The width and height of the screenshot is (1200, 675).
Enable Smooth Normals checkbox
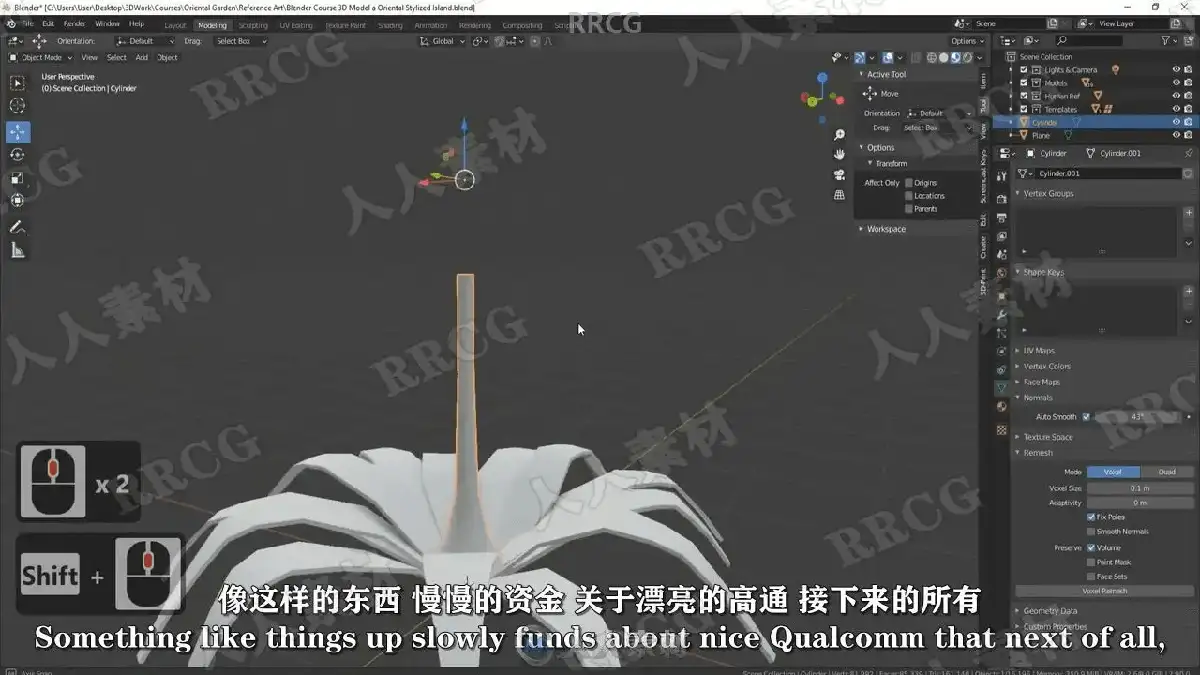1091,532
